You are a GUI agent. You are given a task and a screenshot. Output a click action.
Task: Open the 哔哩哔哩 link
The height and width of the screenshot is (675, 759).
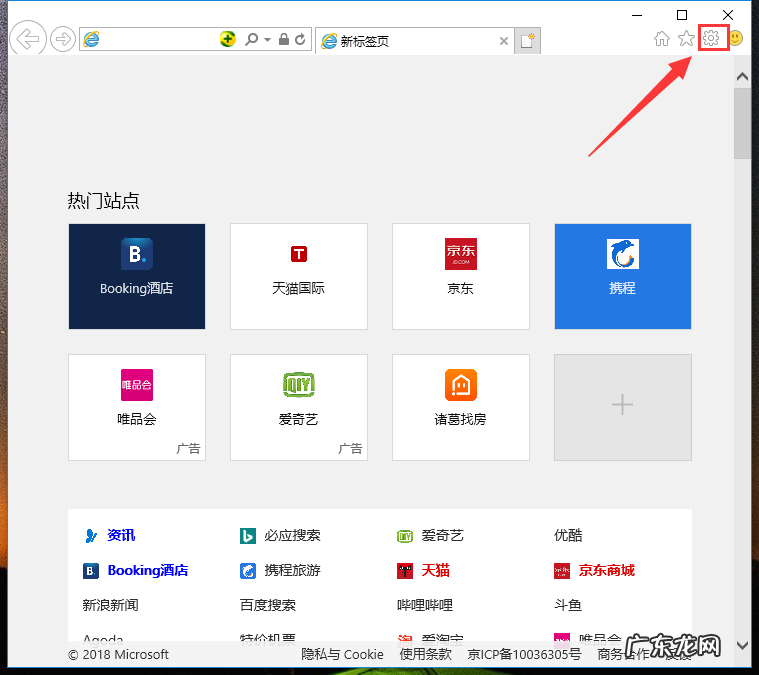pos(425,605)
